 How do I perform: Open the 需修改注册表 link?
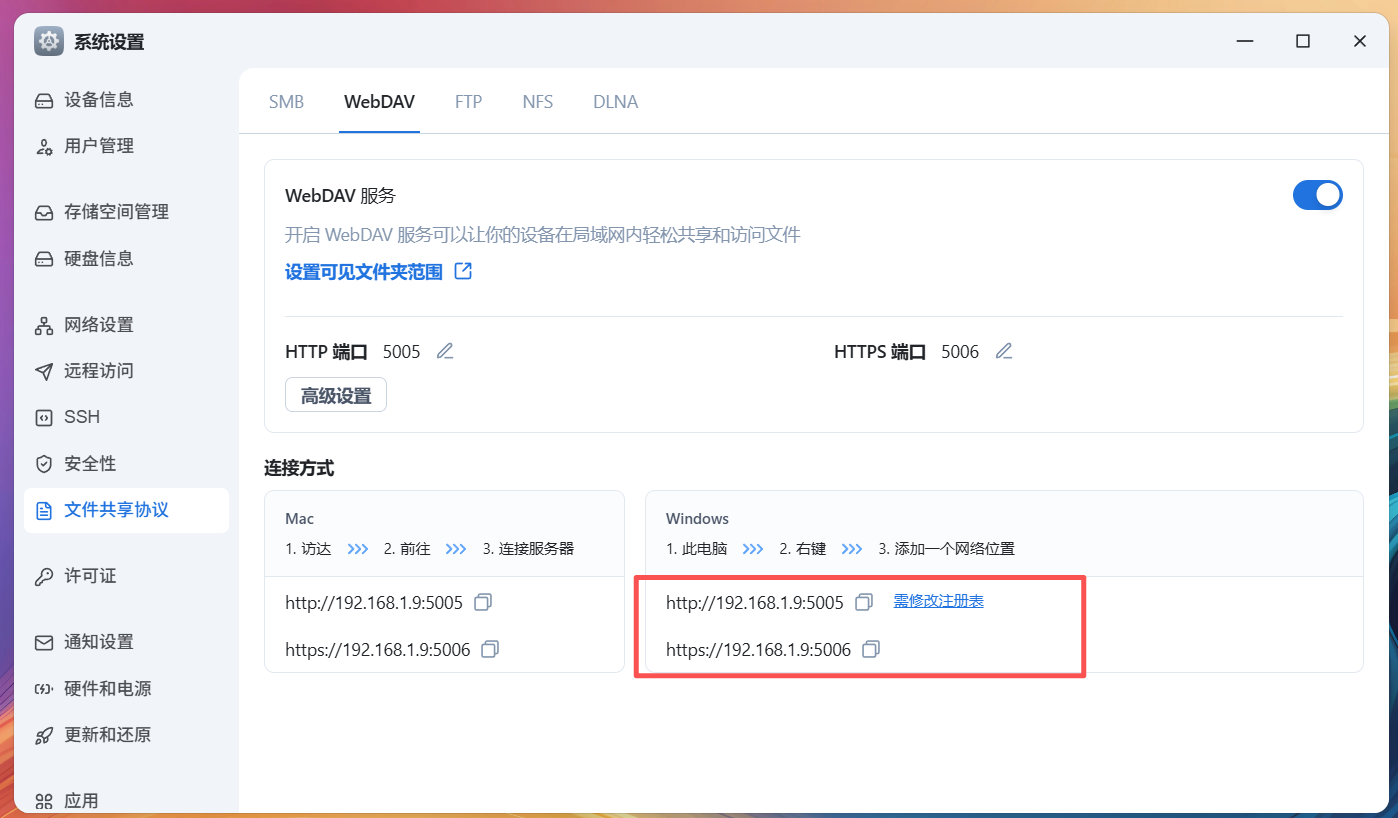(x=938, y=601)
